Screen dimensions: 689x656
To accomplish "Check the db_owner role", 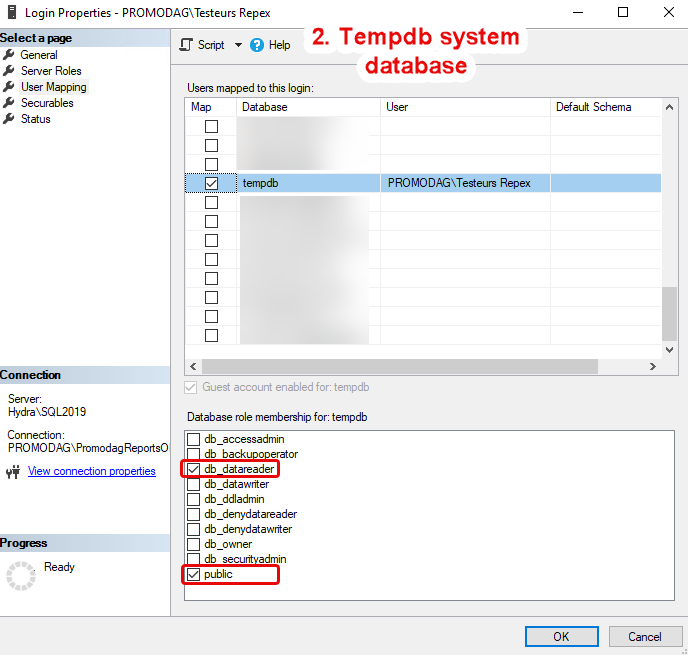I will pyautogui.click(x=193, y=544).
